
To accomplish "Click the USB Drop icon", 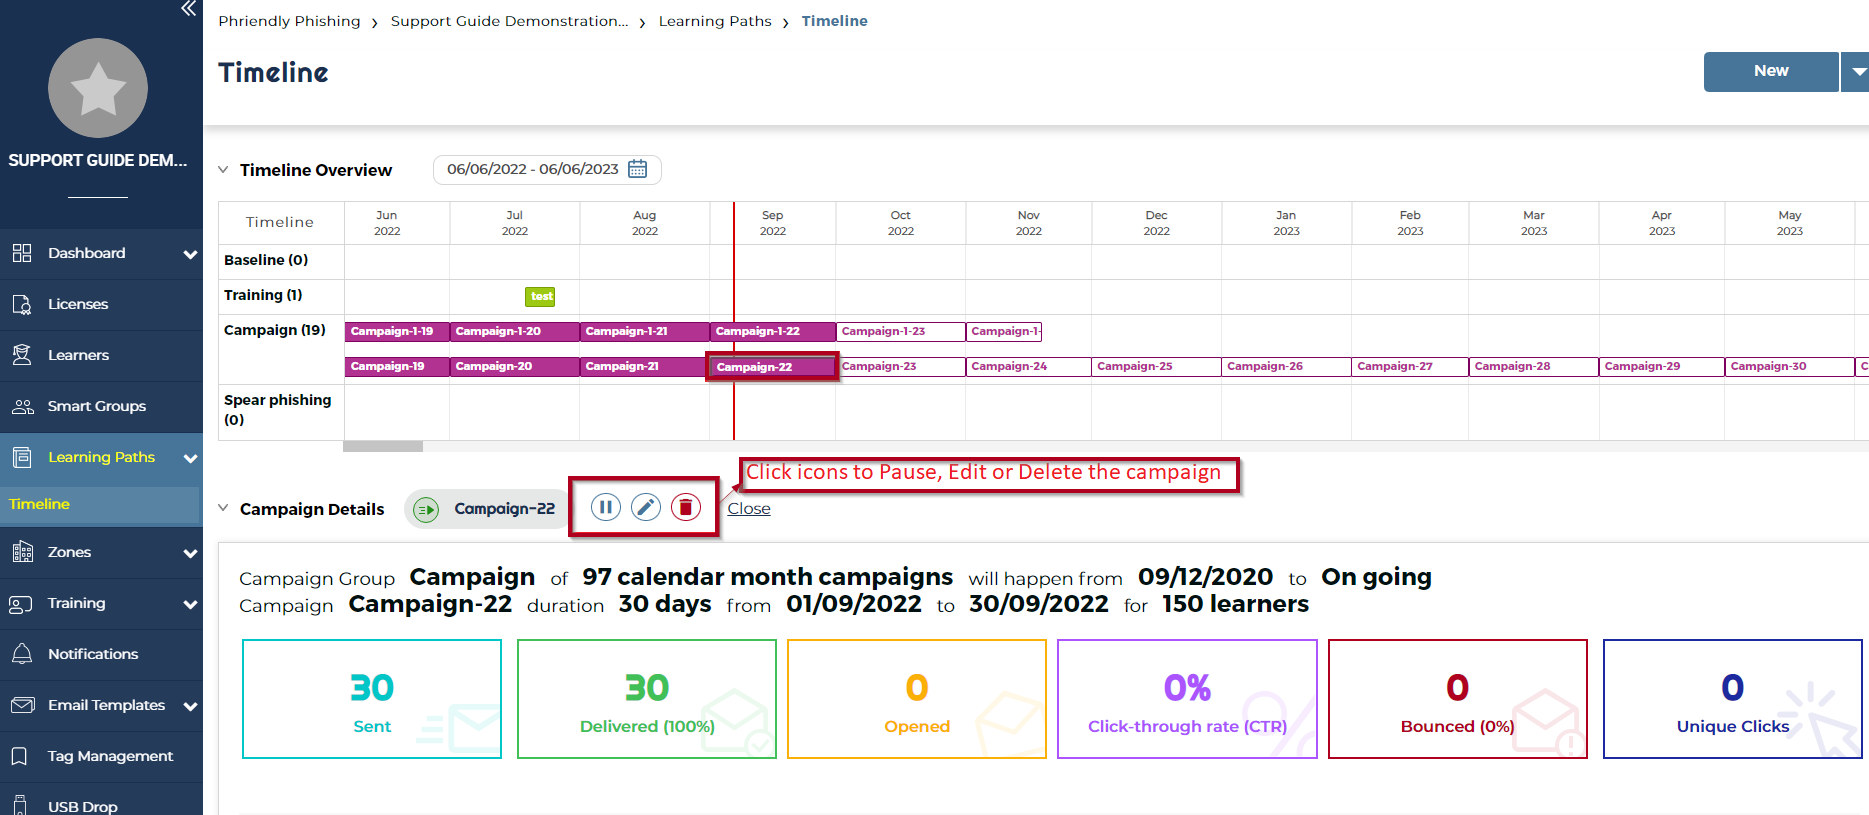I will 22,806.
